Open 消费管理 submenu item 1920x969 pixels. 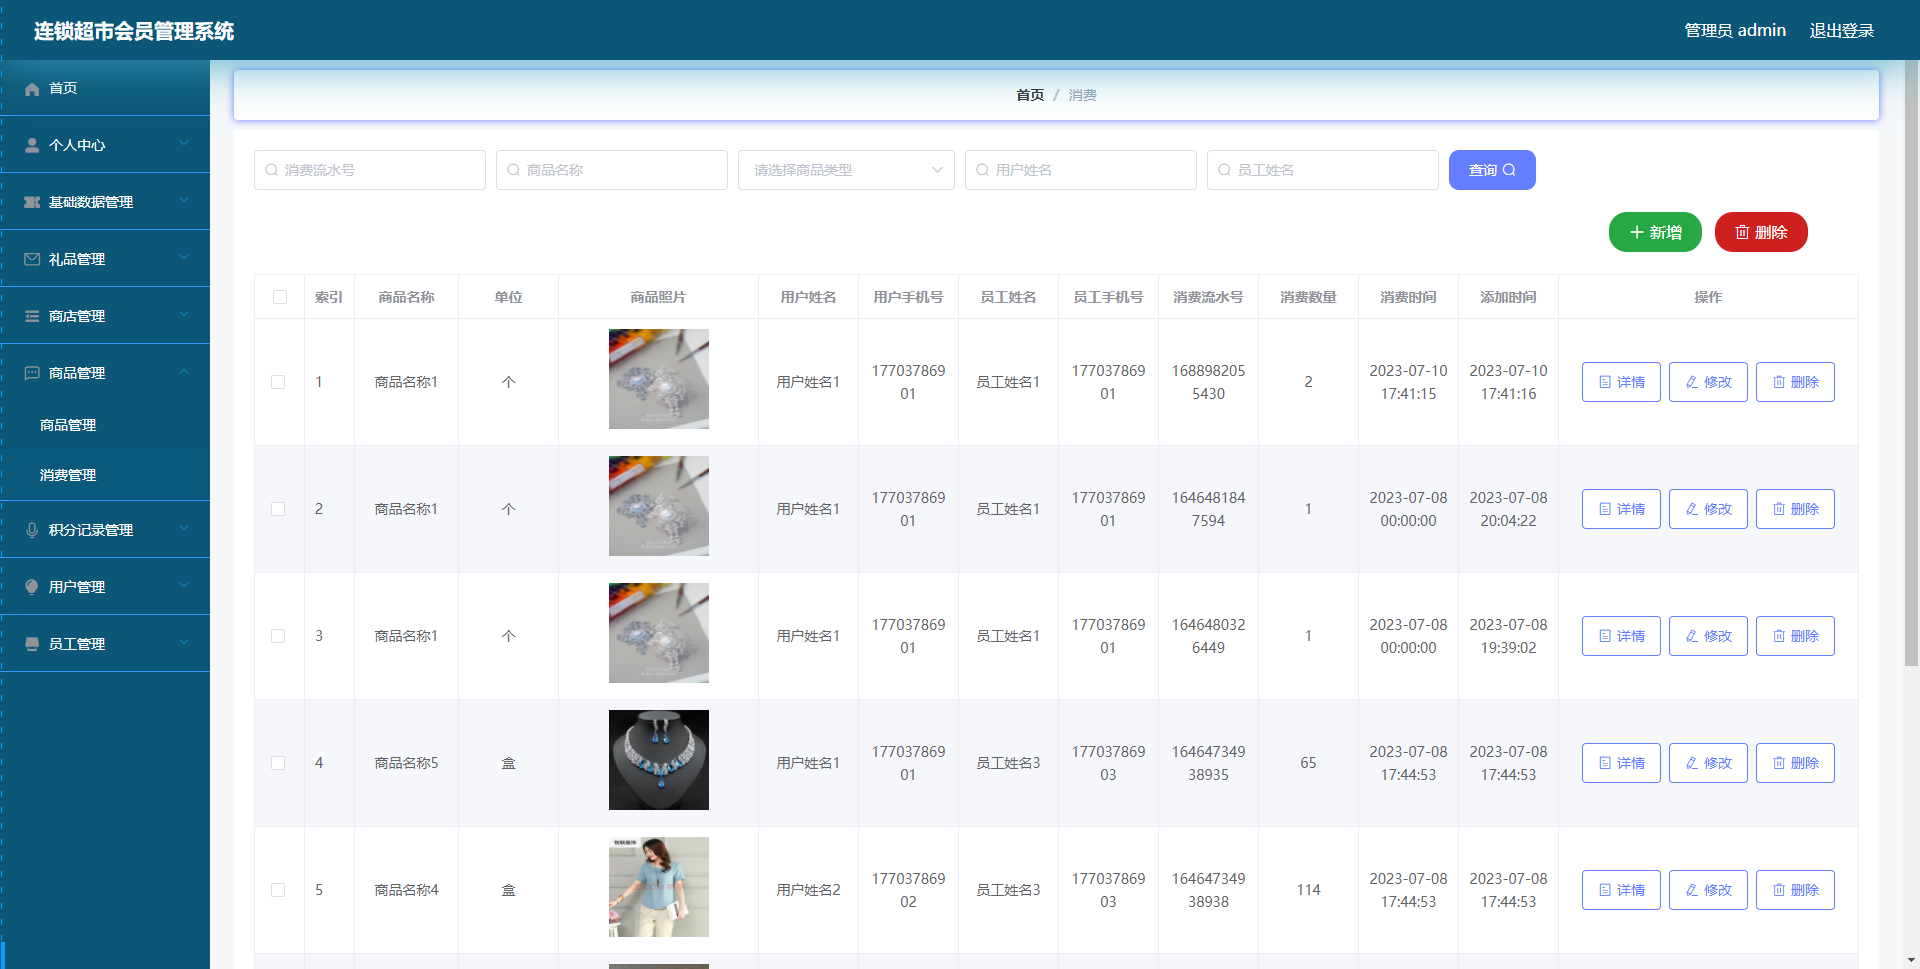[x=105, y=476]
